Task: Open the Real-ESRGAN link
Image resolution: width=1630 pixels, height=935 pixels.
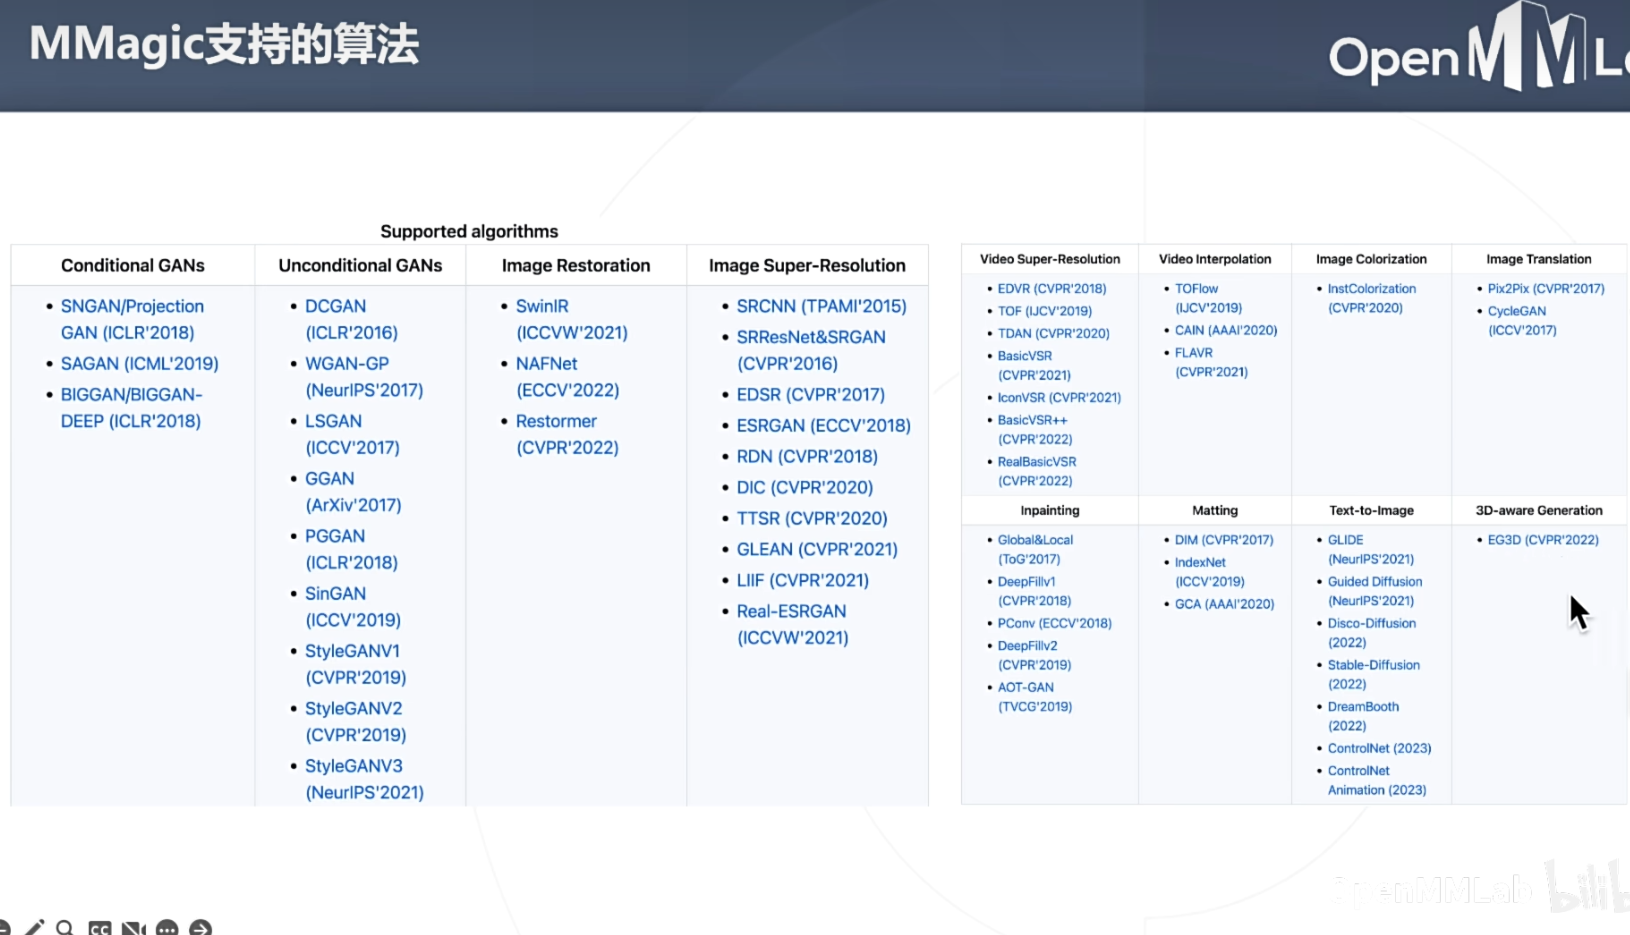Action: point(792,624)
